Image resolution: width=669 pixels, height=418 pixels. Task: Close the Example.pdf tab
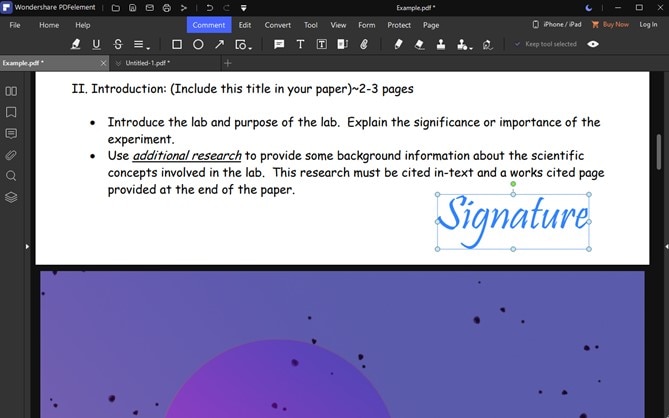pos(103,63)
